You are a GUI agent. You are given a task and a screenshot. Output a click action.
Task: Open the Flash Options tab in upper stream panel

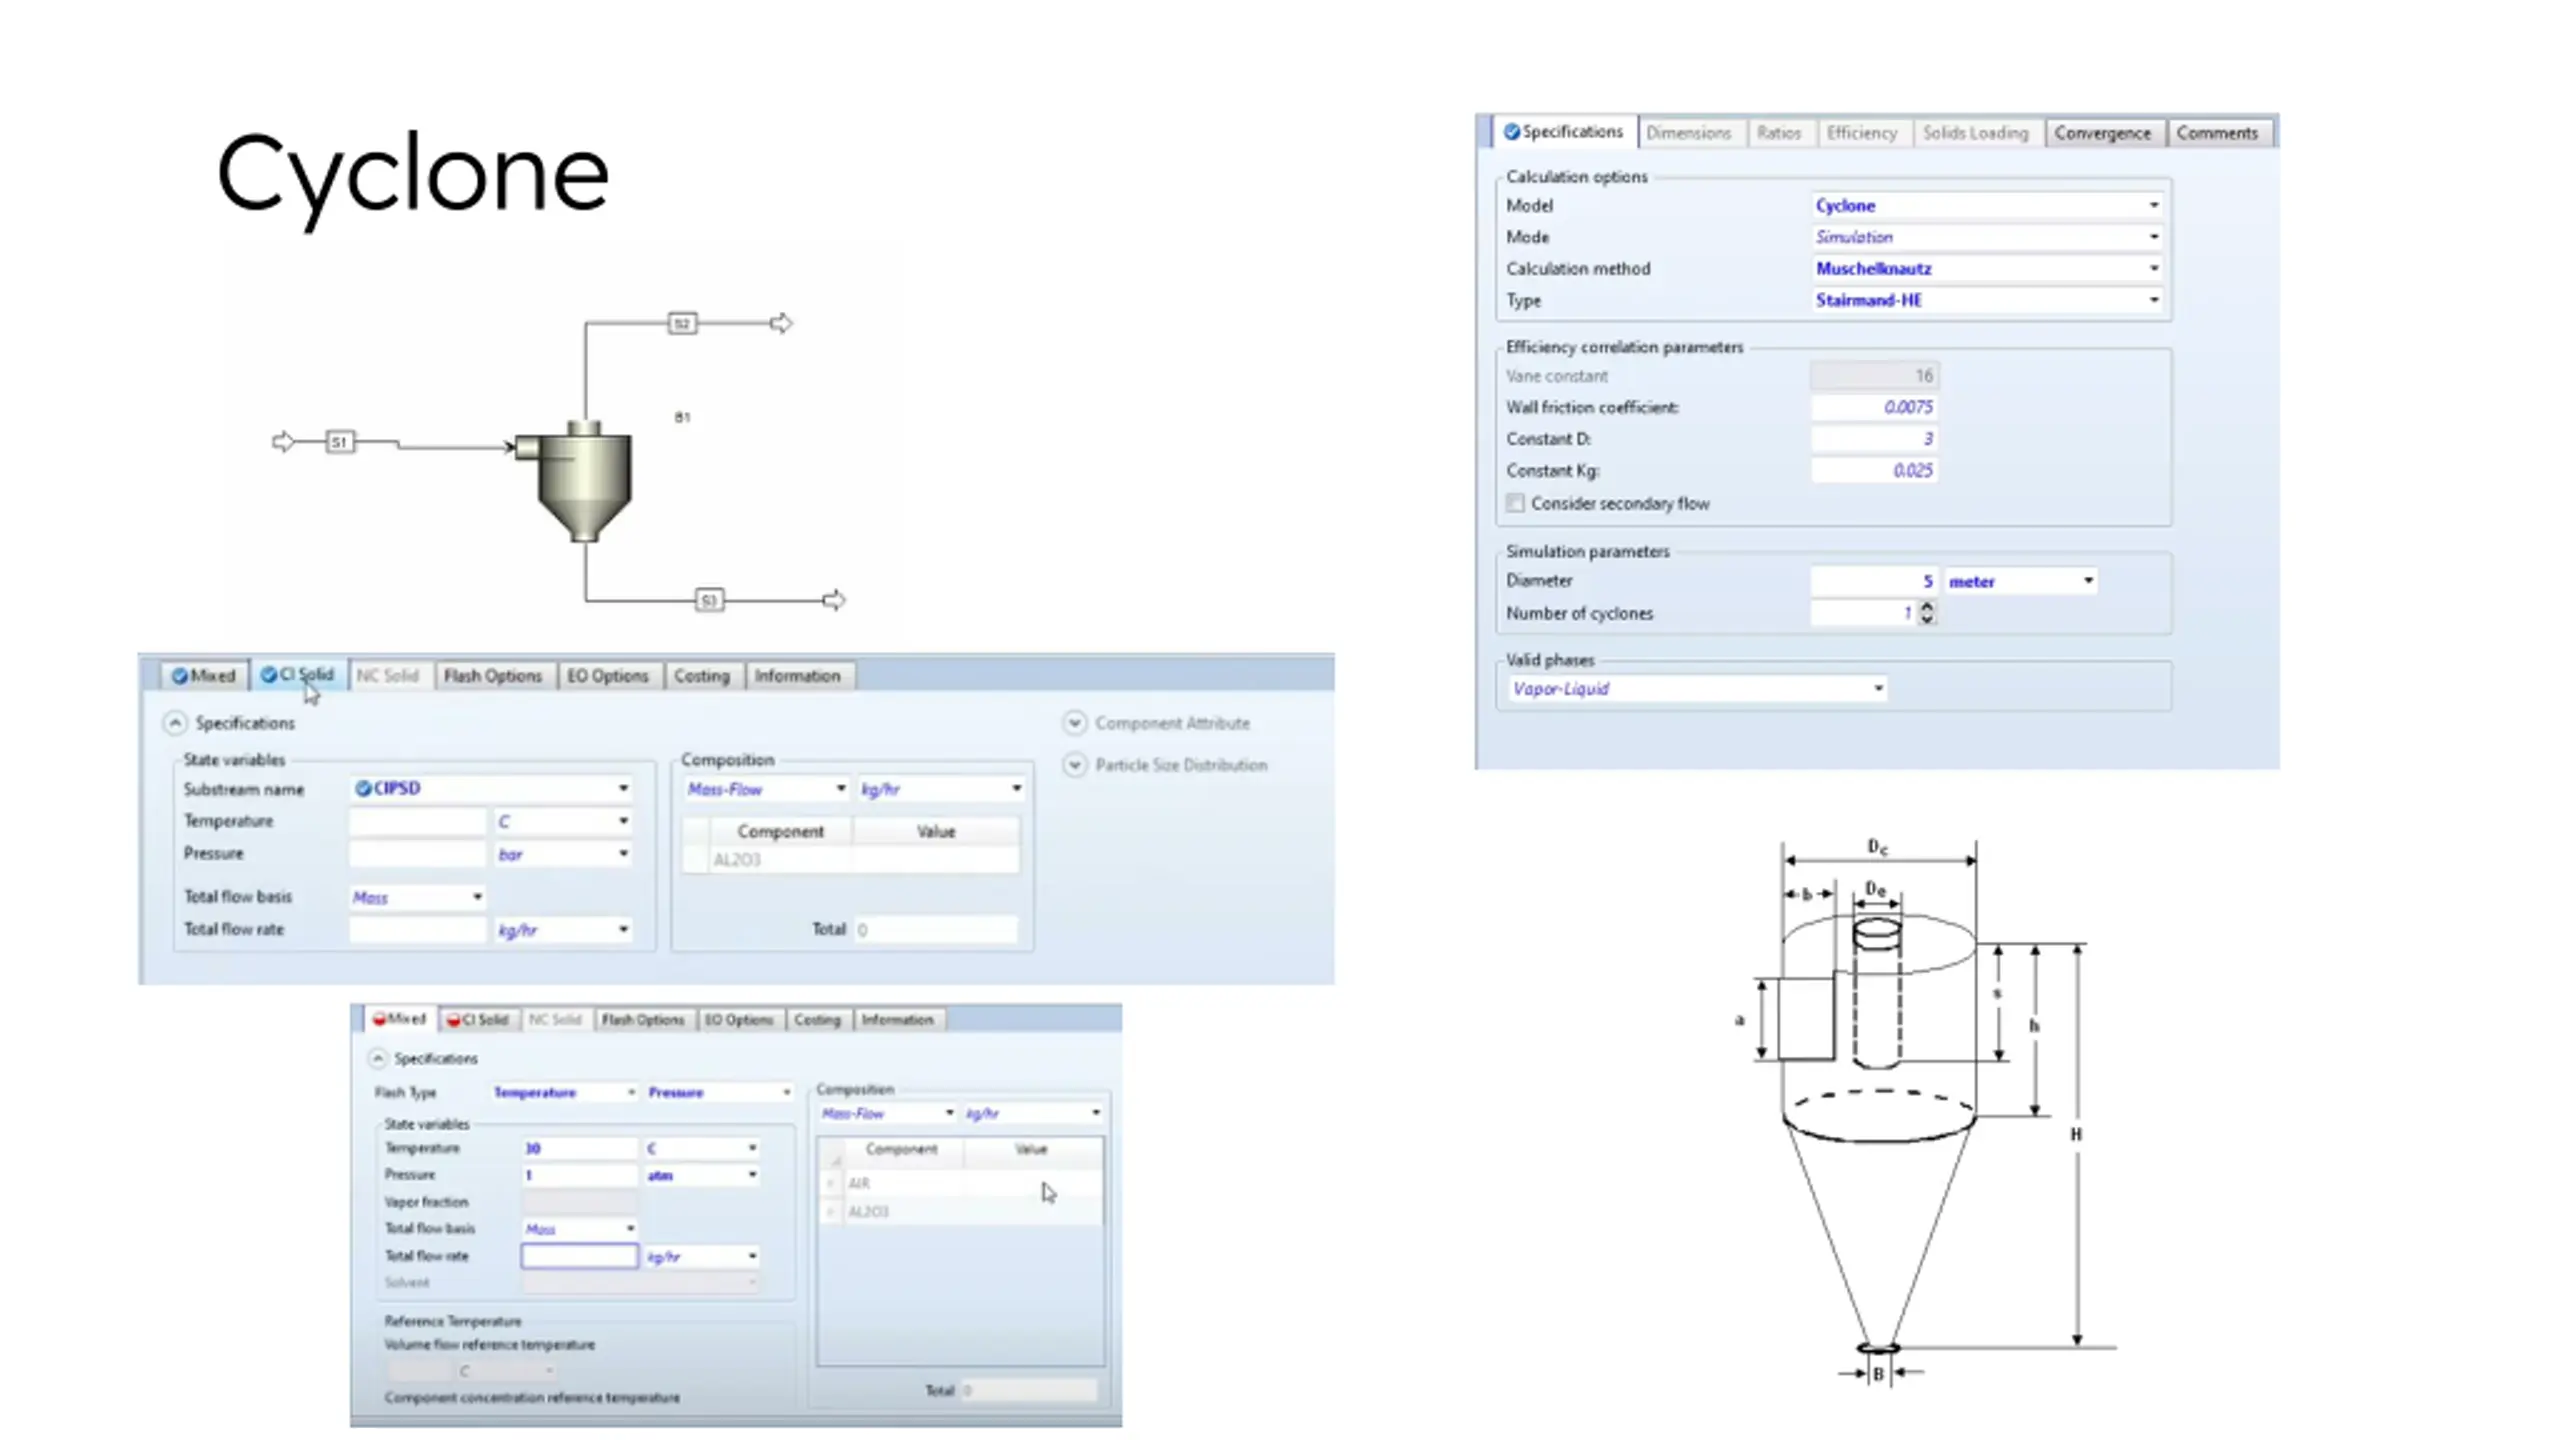492,677
